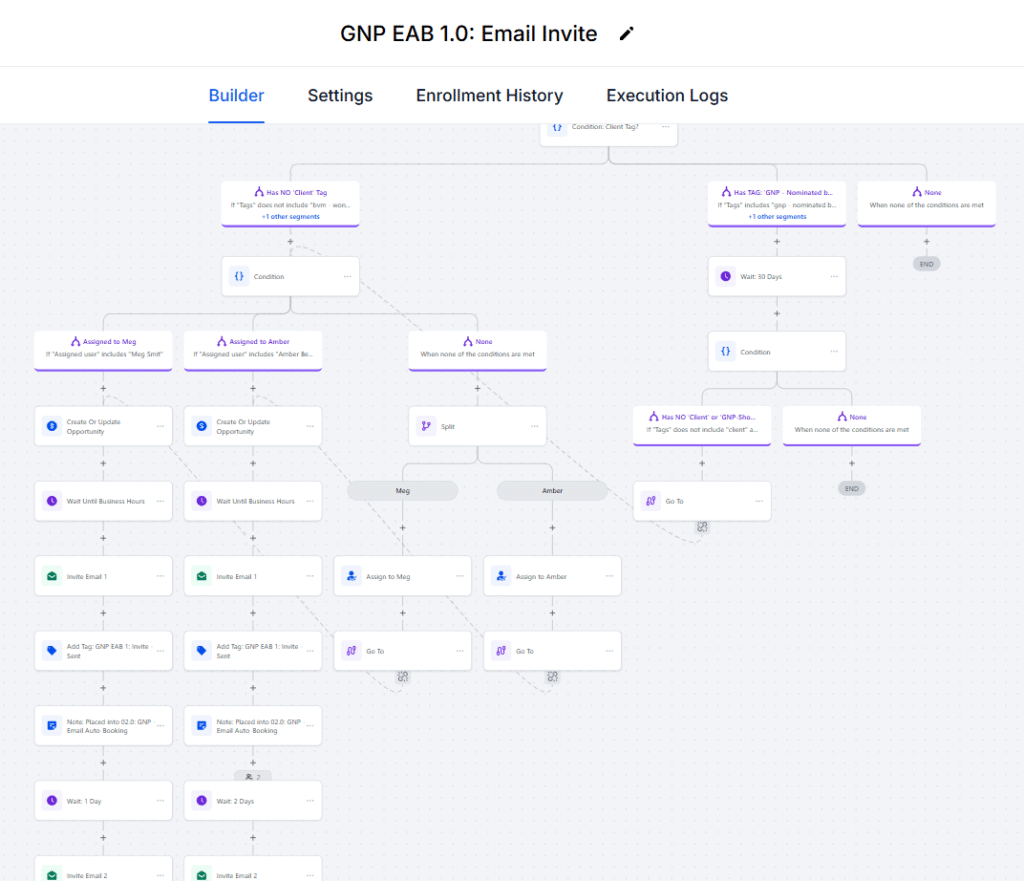Click the clock icon on Wait: 1 Day
This screenshot has height=881, width=1024.
coord(51,801)
